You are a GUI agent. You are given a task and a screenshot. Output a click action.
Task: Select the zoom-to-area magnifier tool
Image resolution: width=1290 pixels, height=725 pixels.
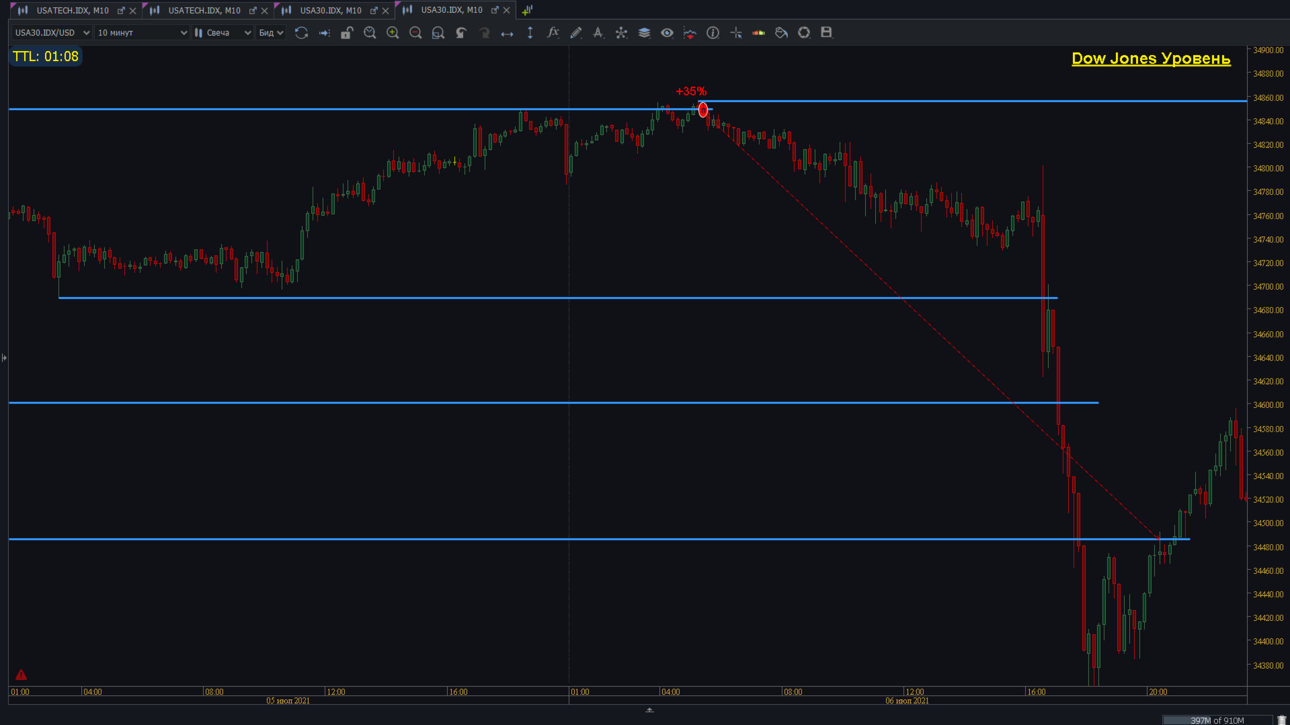[438, 33]
